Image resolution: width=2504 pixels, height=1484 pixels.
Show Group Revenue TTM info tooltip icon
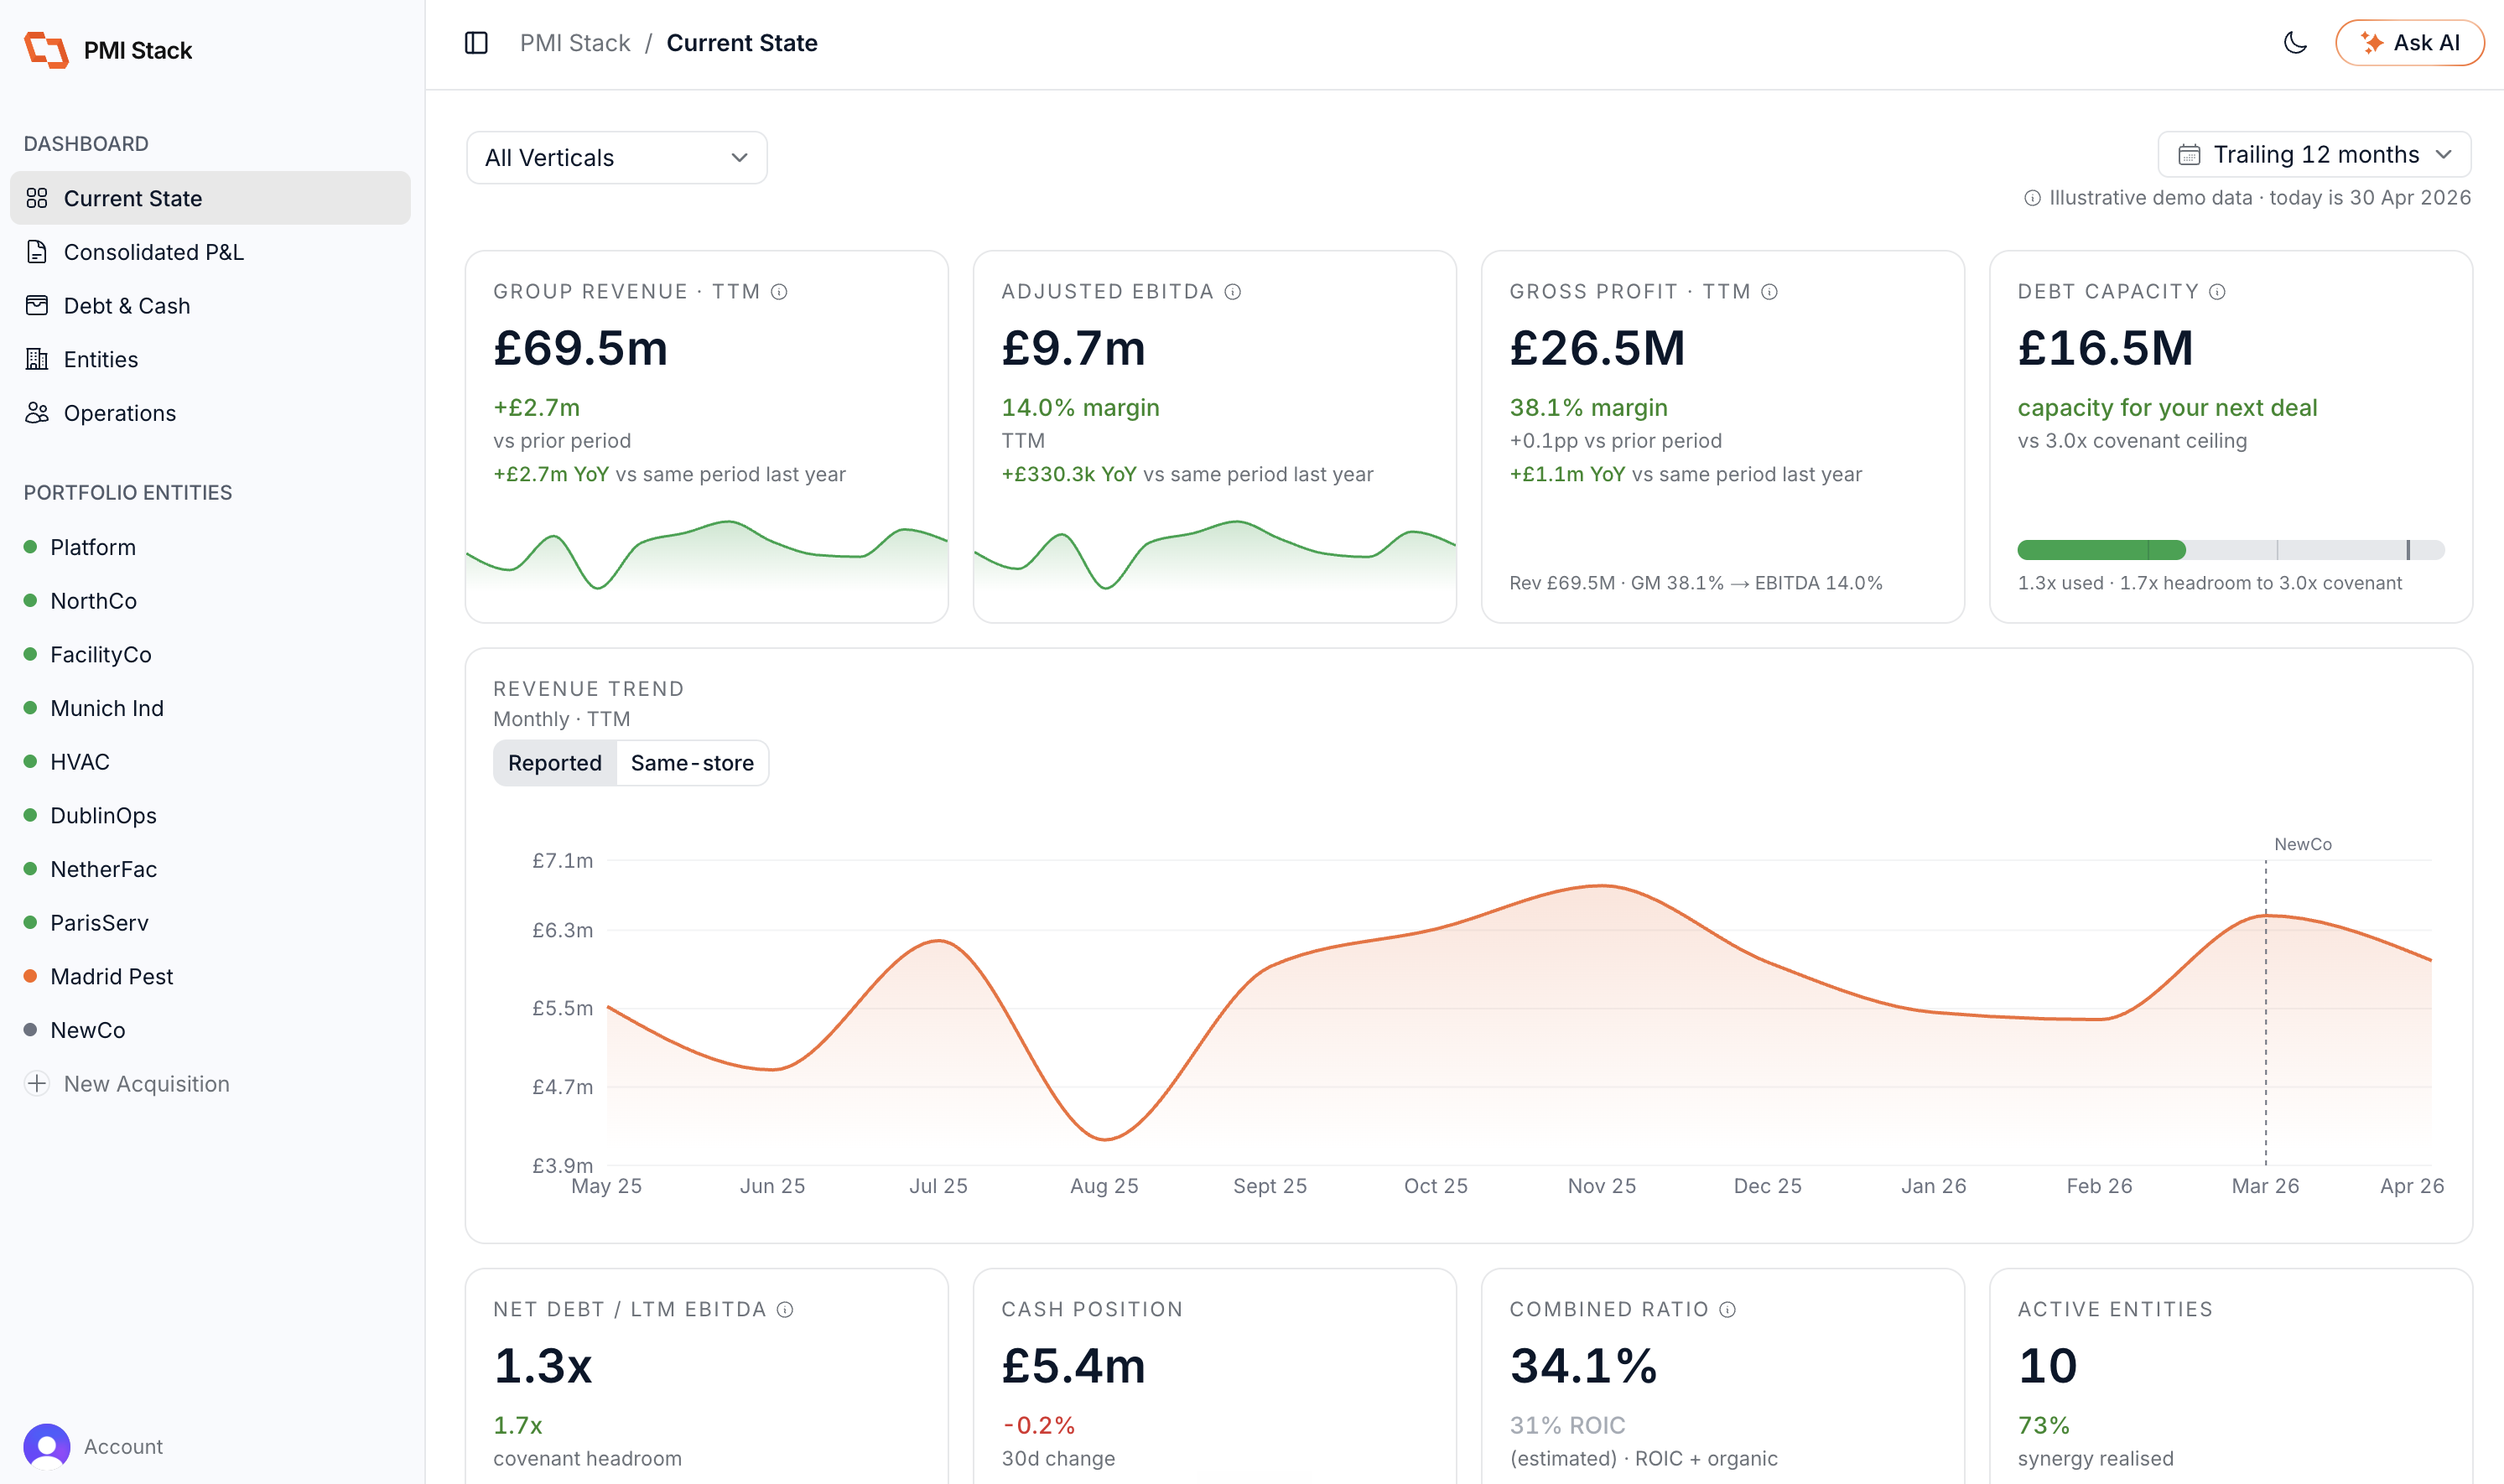pos(779,291)
